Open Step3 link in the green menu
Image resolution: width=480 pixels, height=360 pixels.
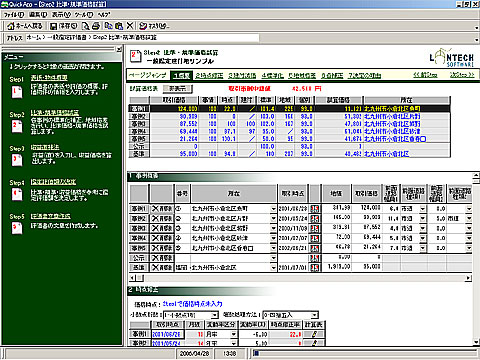pyautogui.click(x=45, y=147)
